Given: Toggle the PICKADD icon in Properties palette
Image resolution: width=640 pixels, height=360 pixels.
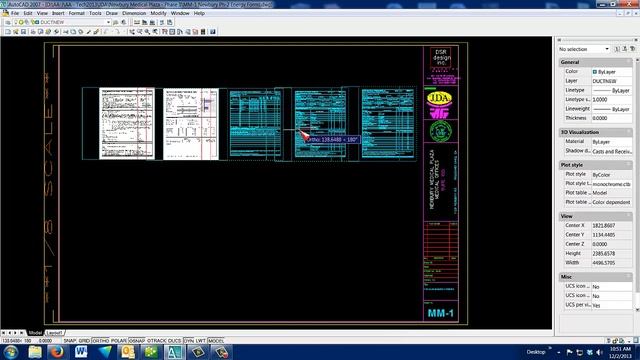Looking at the screenshot, I should click(617, 49).
